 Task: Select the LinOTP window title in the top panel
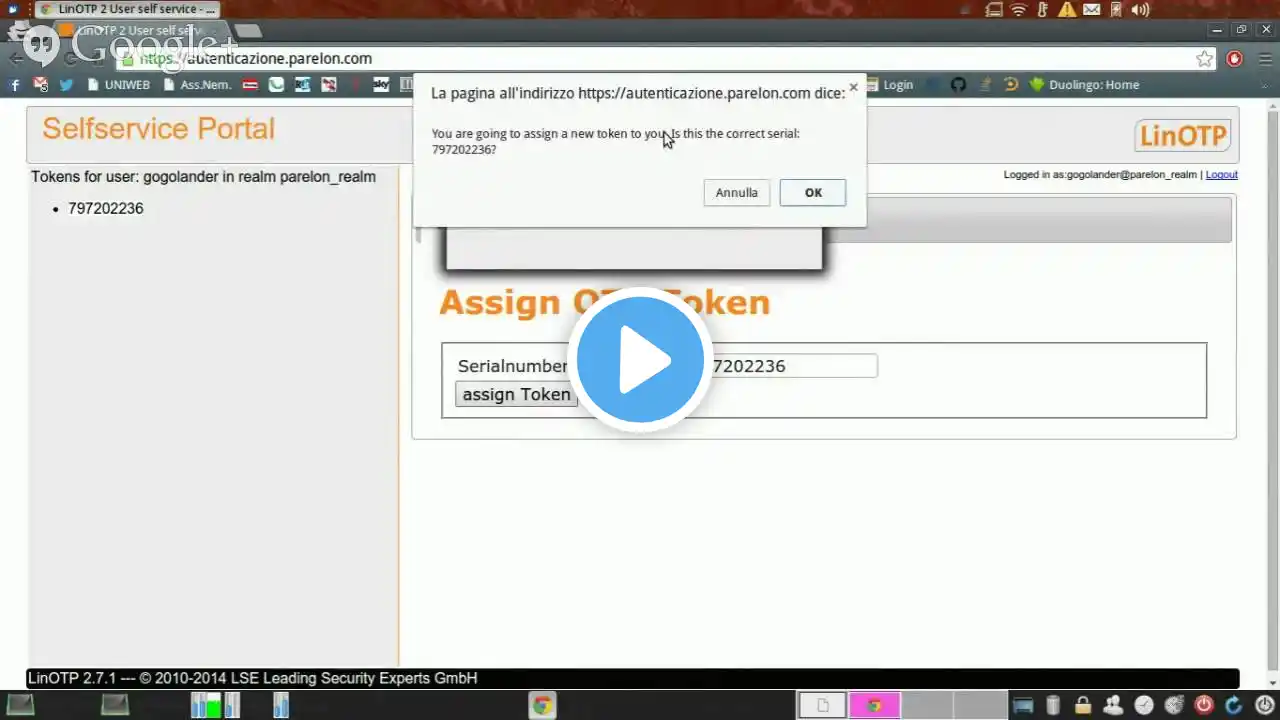pyautogui.click(x=128, y=9)
